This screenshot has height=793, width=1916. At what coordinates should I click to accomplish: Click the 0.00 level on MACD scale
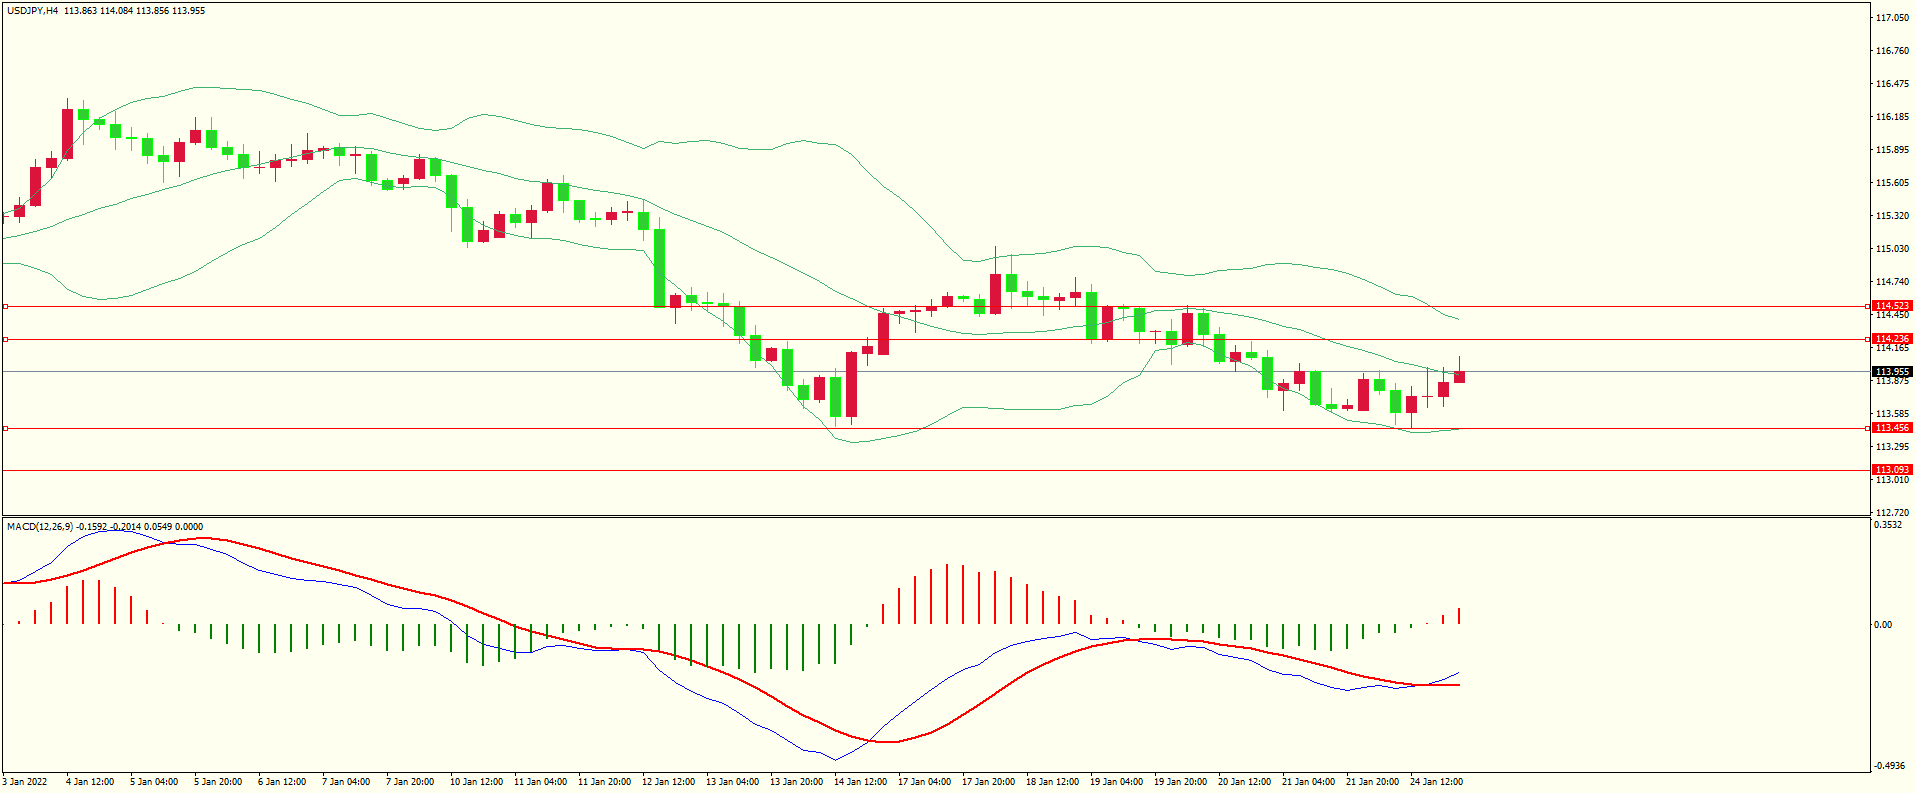tap(1883, 625)
